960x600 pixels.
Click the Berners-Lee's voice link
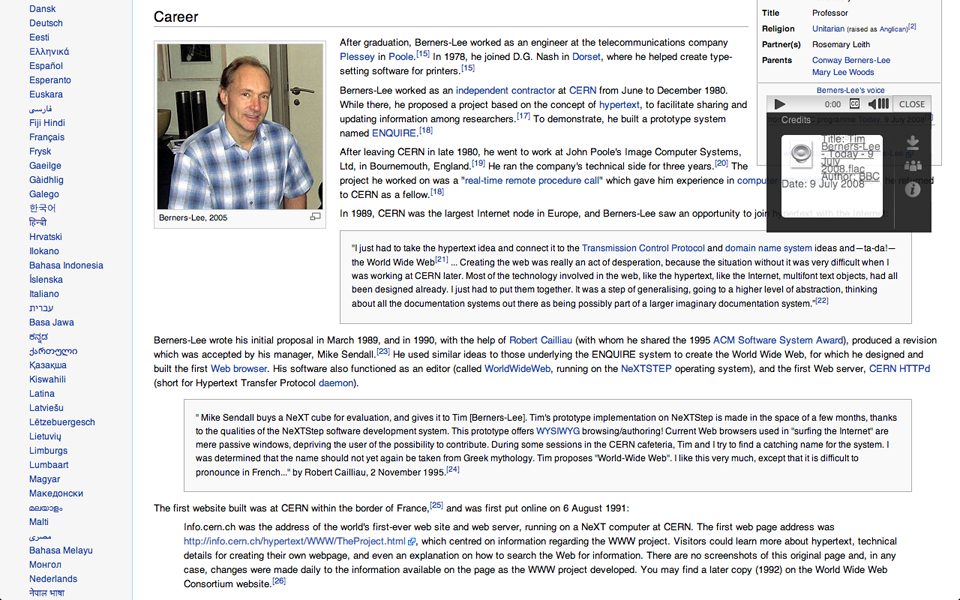(850, 89)
